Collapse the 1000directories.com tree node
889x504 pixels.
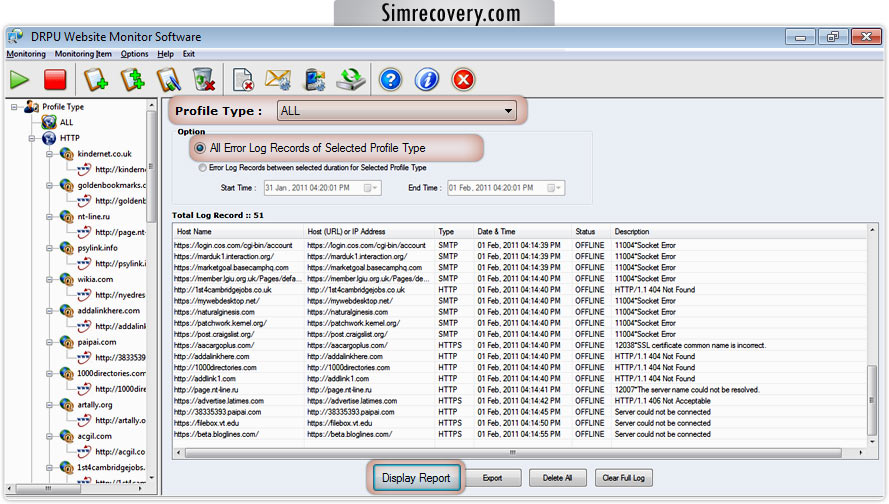click(49, 374)
